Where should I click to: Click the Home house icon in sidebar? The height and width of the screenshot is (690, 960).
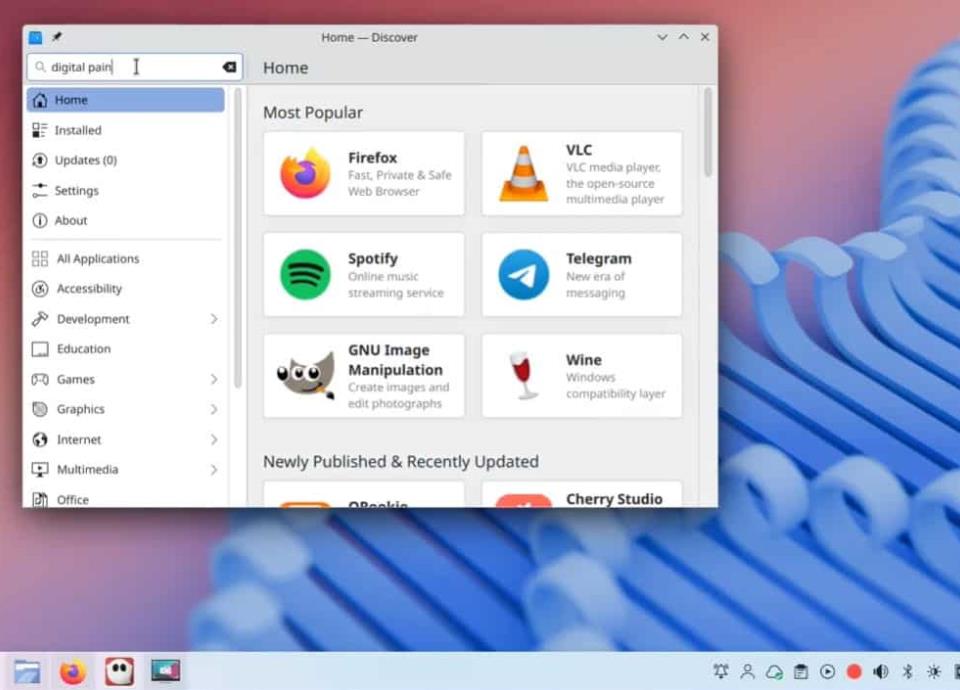point(40,100)
